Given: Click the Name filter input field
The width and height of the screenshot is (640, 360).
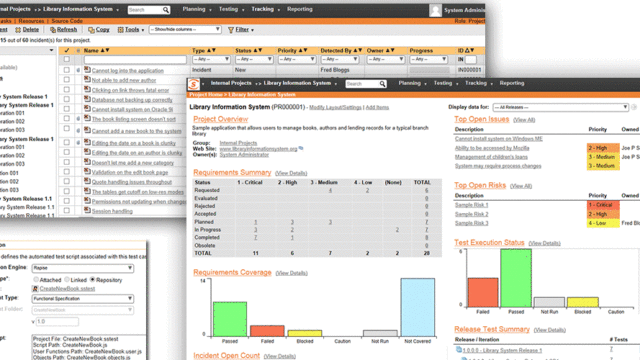Looking at the screenshot, I should 135,60.
